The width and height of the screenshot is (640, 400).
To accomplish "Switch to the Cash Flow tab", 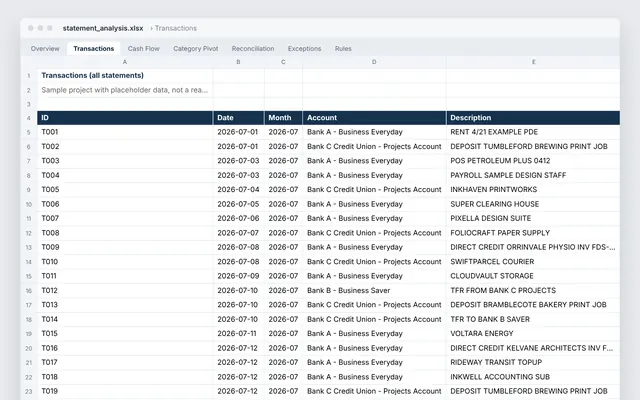I will point(143,49).
